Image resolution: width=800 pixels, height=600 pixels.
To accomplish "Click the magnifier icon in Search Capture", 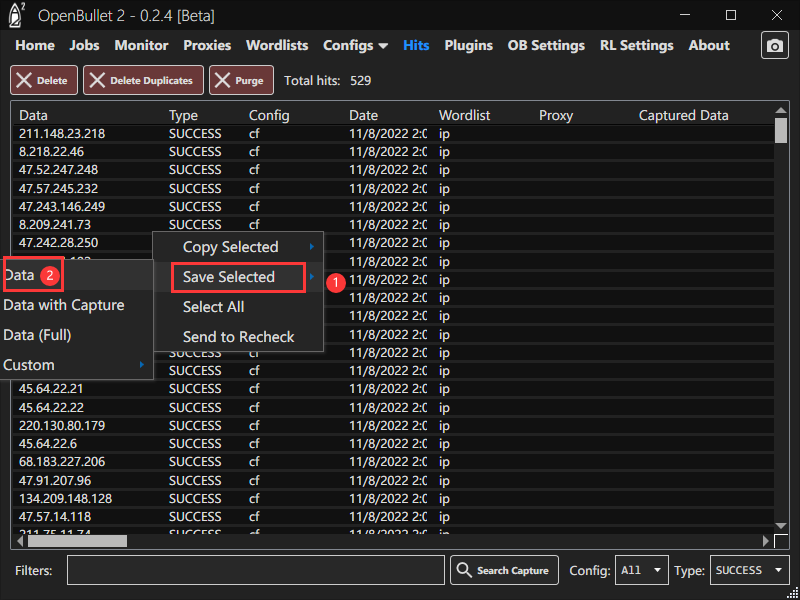I will (x=464, y=570).
